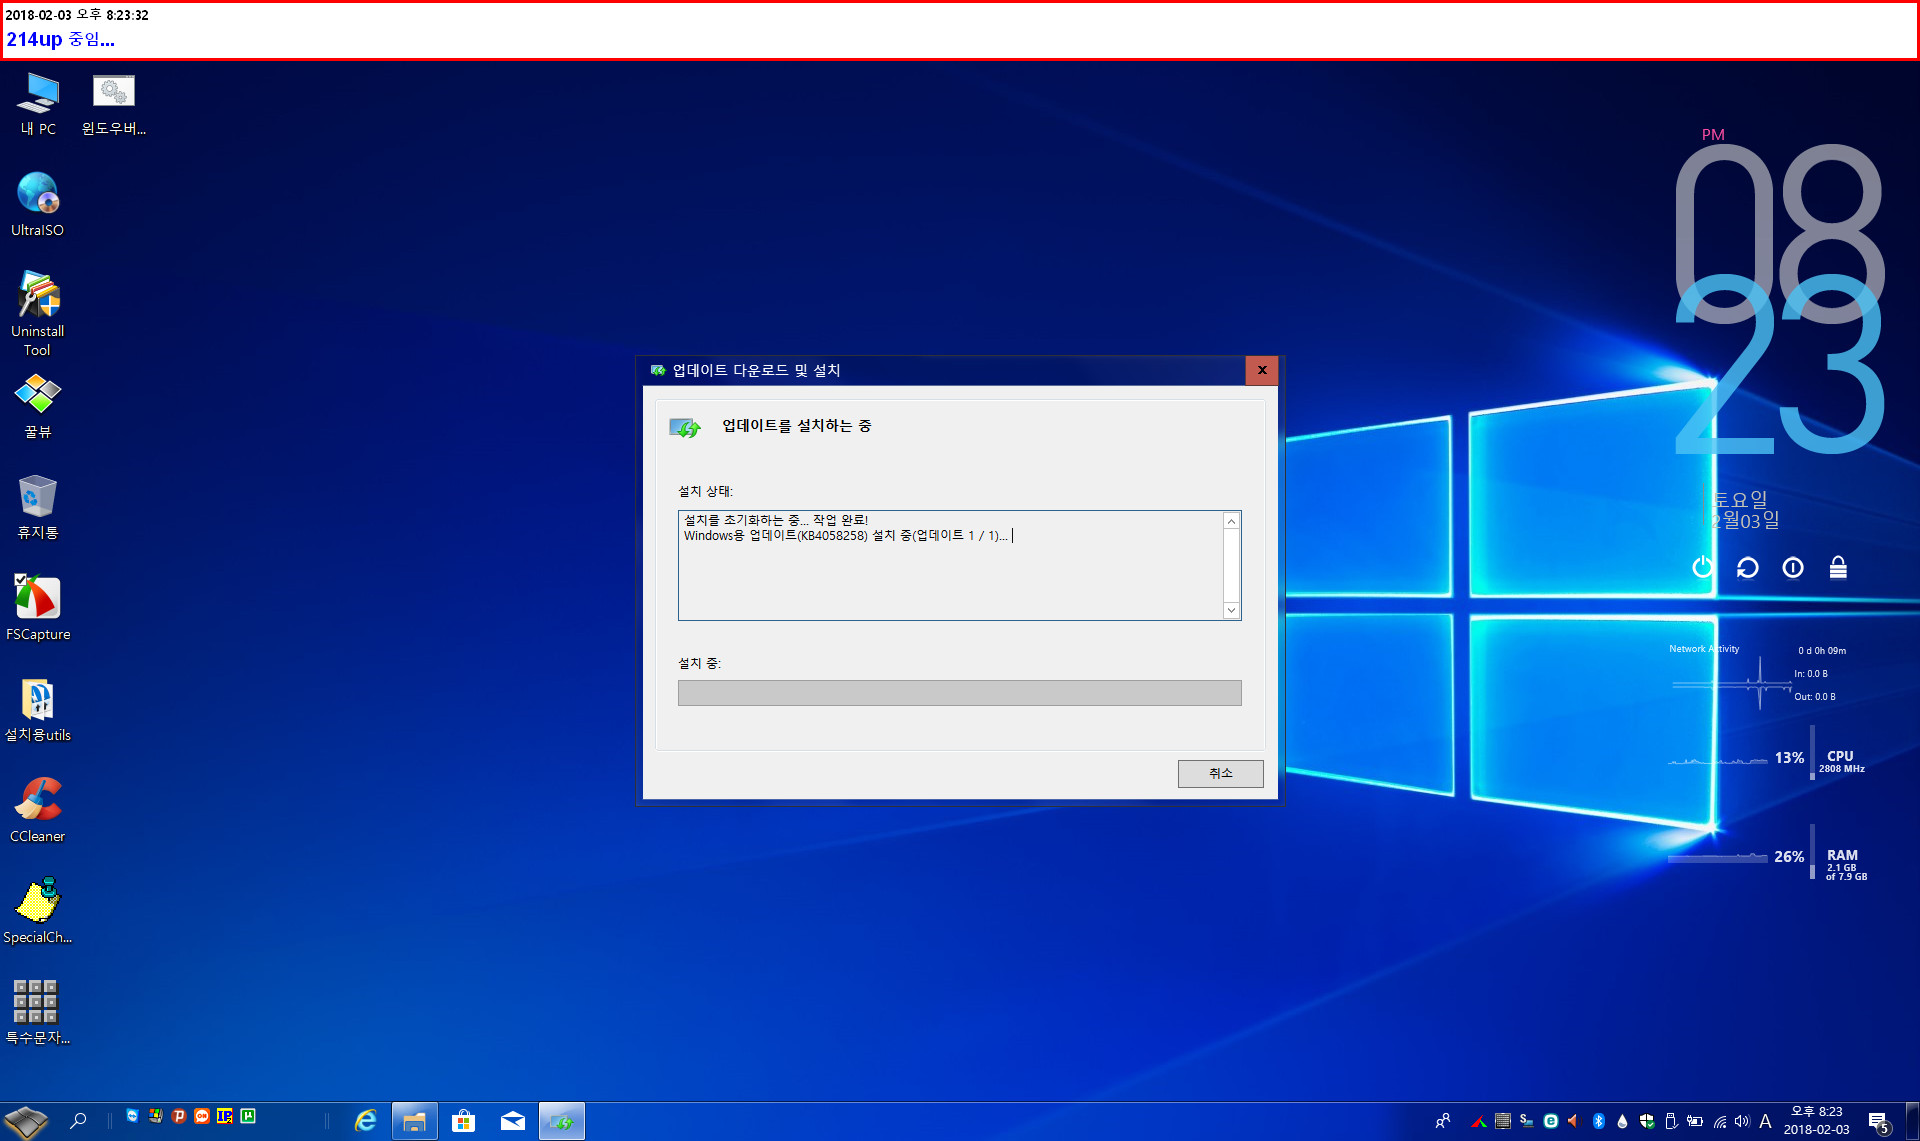Open Microsoft Store from taskbar
Viewport: 1920px width, 1141px height.
point(463,1121)
